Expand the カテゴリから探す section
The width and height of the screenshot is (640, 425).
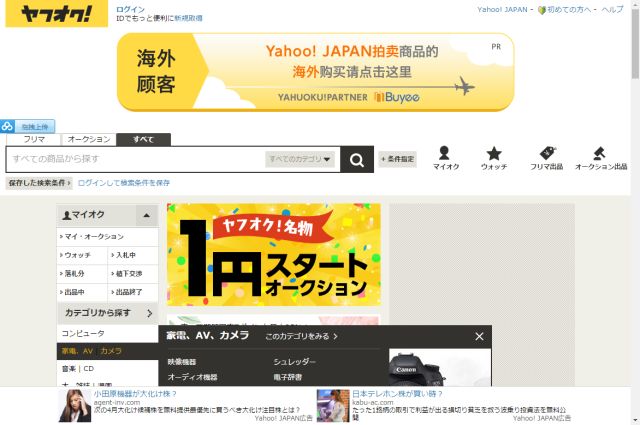[146, 313]
